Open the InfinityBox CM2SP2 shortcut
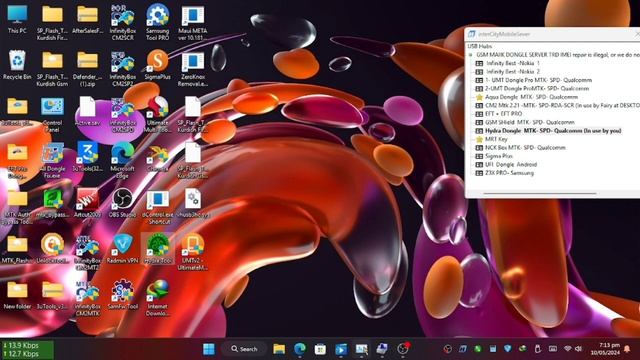 coord(122,68)
